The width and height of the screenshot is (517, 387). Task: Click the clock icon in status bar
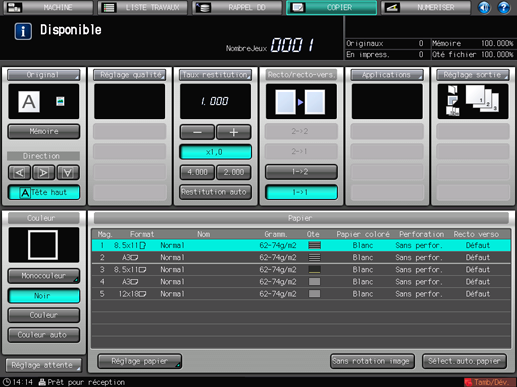(7, 382)
